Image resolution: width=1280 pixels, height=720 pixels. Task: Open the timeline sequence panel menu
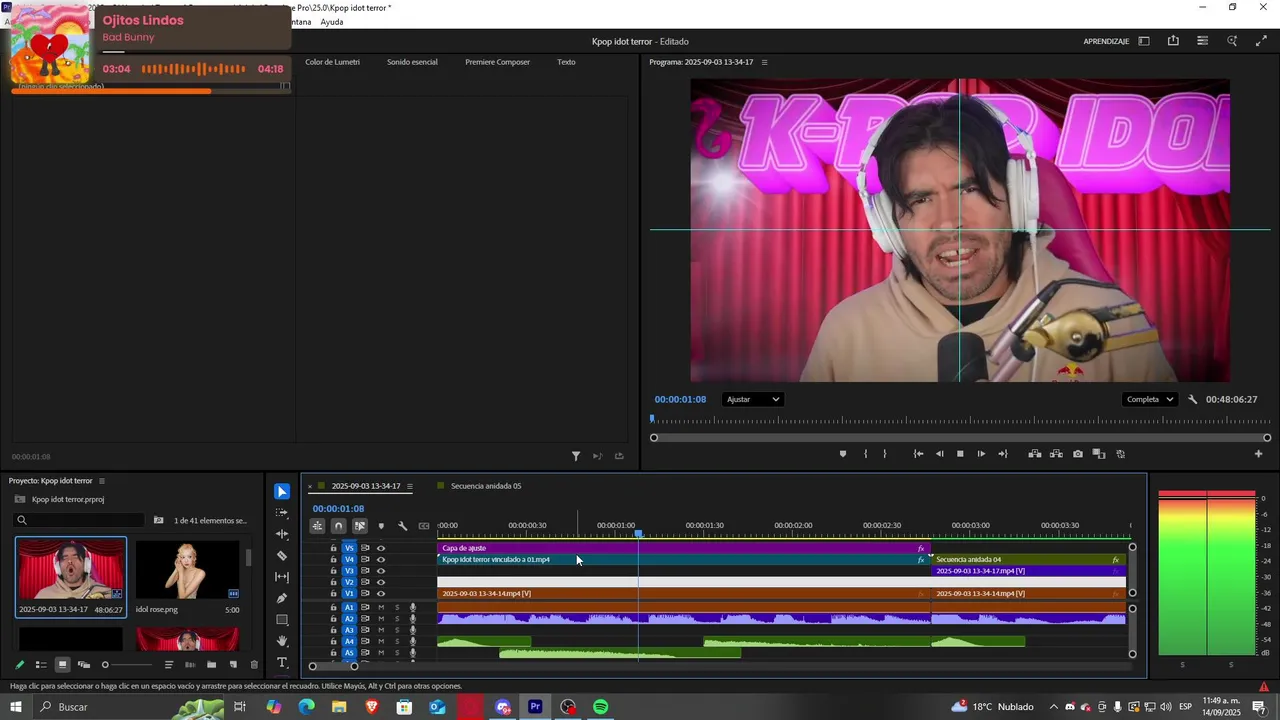(409, 486)
